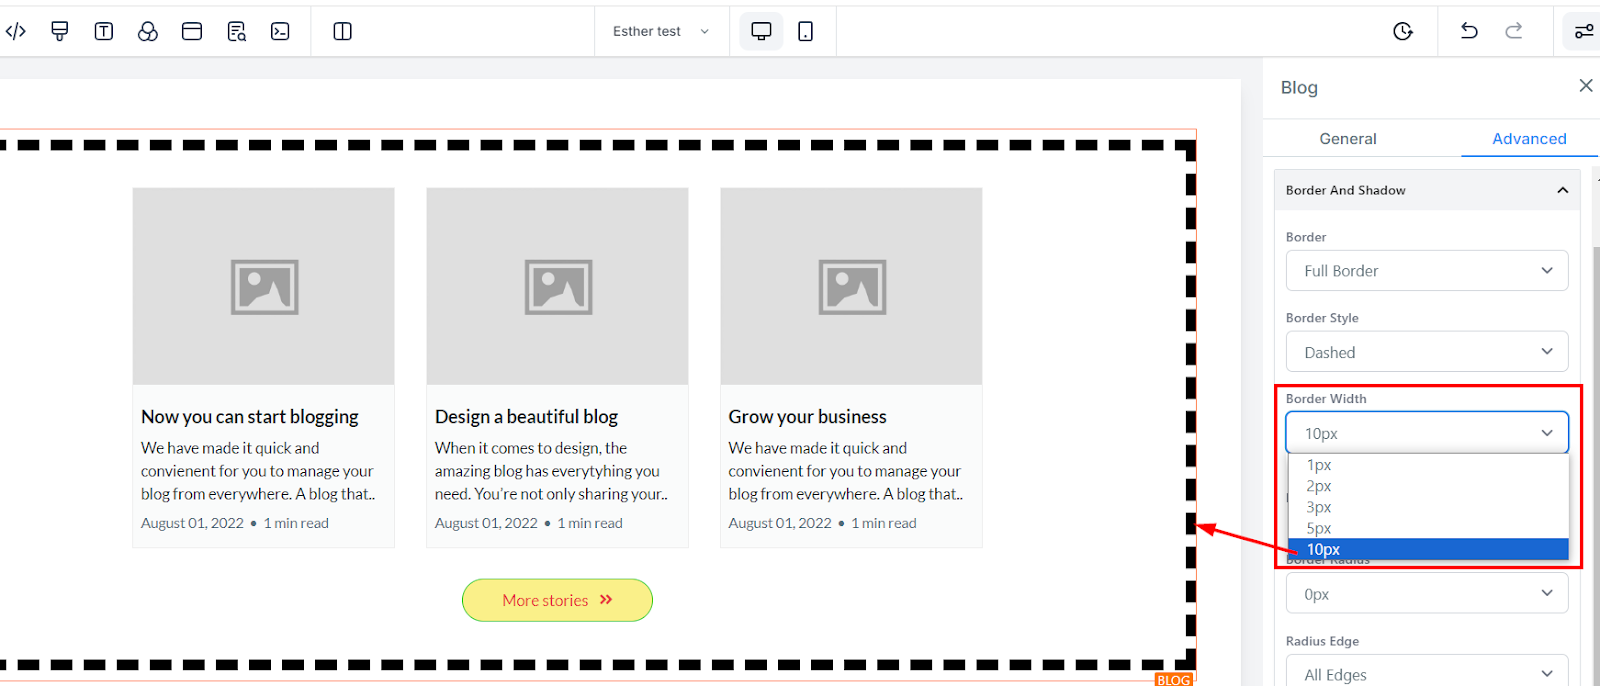Select Design a beautiful blog image placeholder
This screenshot has width=1600, height=686.
coord(558,286)
